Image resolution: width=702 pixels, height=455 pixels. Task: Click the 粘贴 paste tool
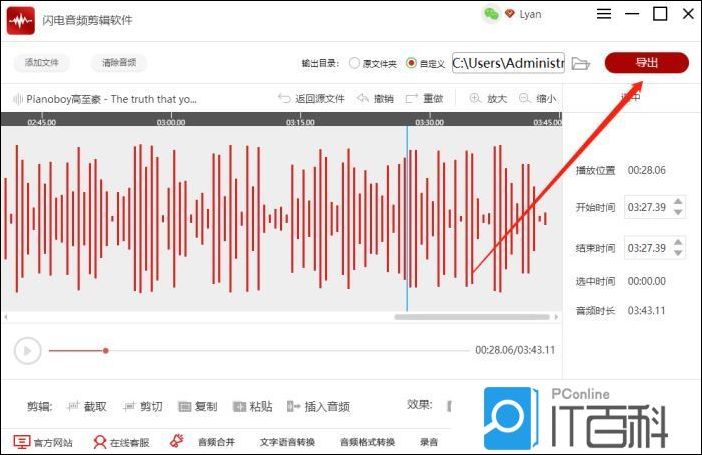(253, 406)
